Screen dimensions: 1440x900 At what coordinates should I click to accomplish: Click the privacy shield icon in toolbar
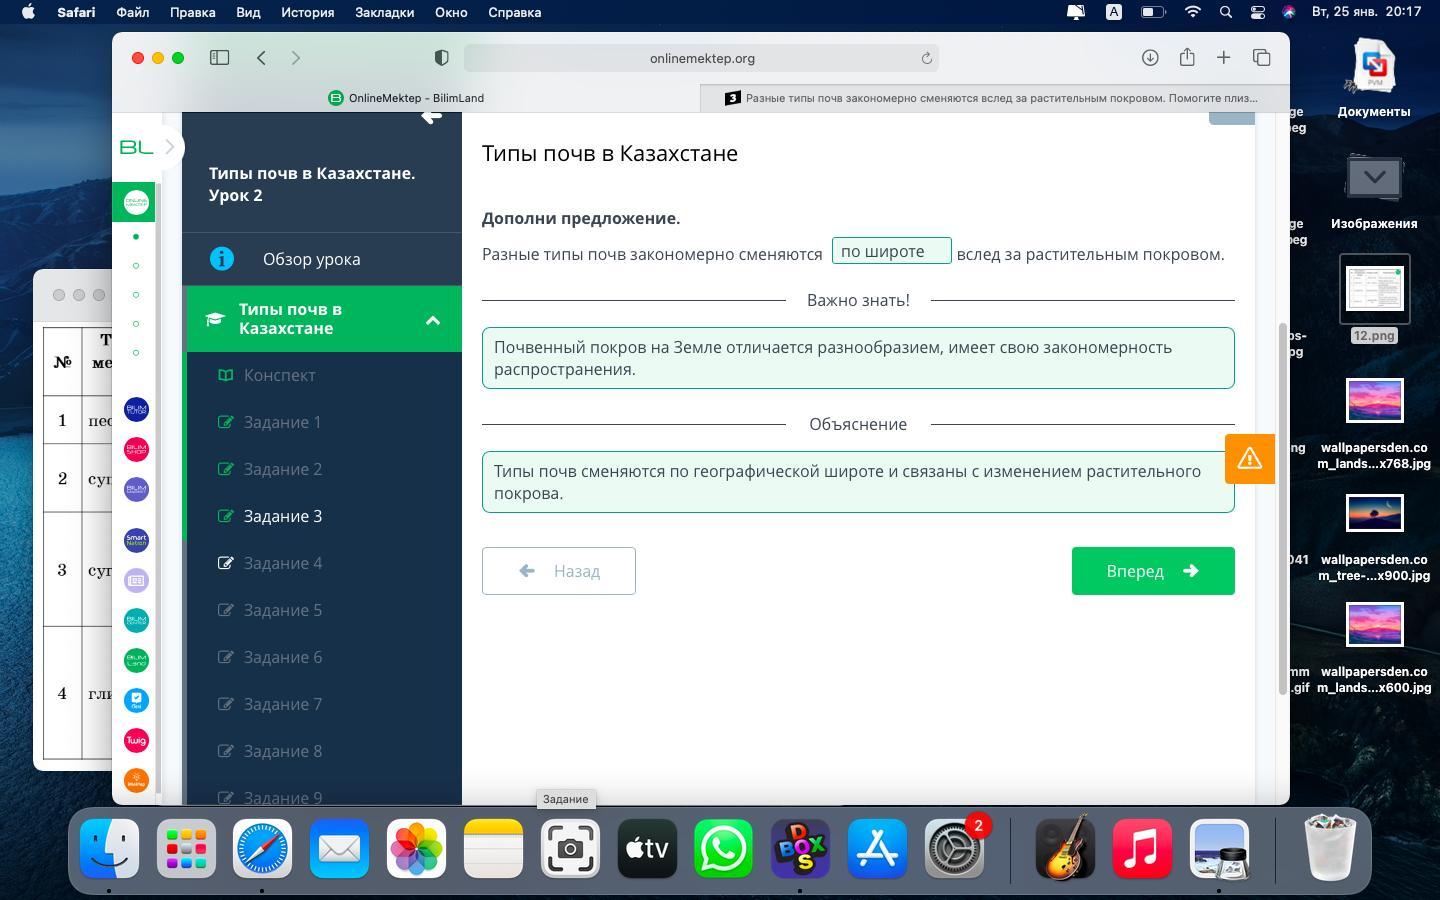click(x=441, y=58)
